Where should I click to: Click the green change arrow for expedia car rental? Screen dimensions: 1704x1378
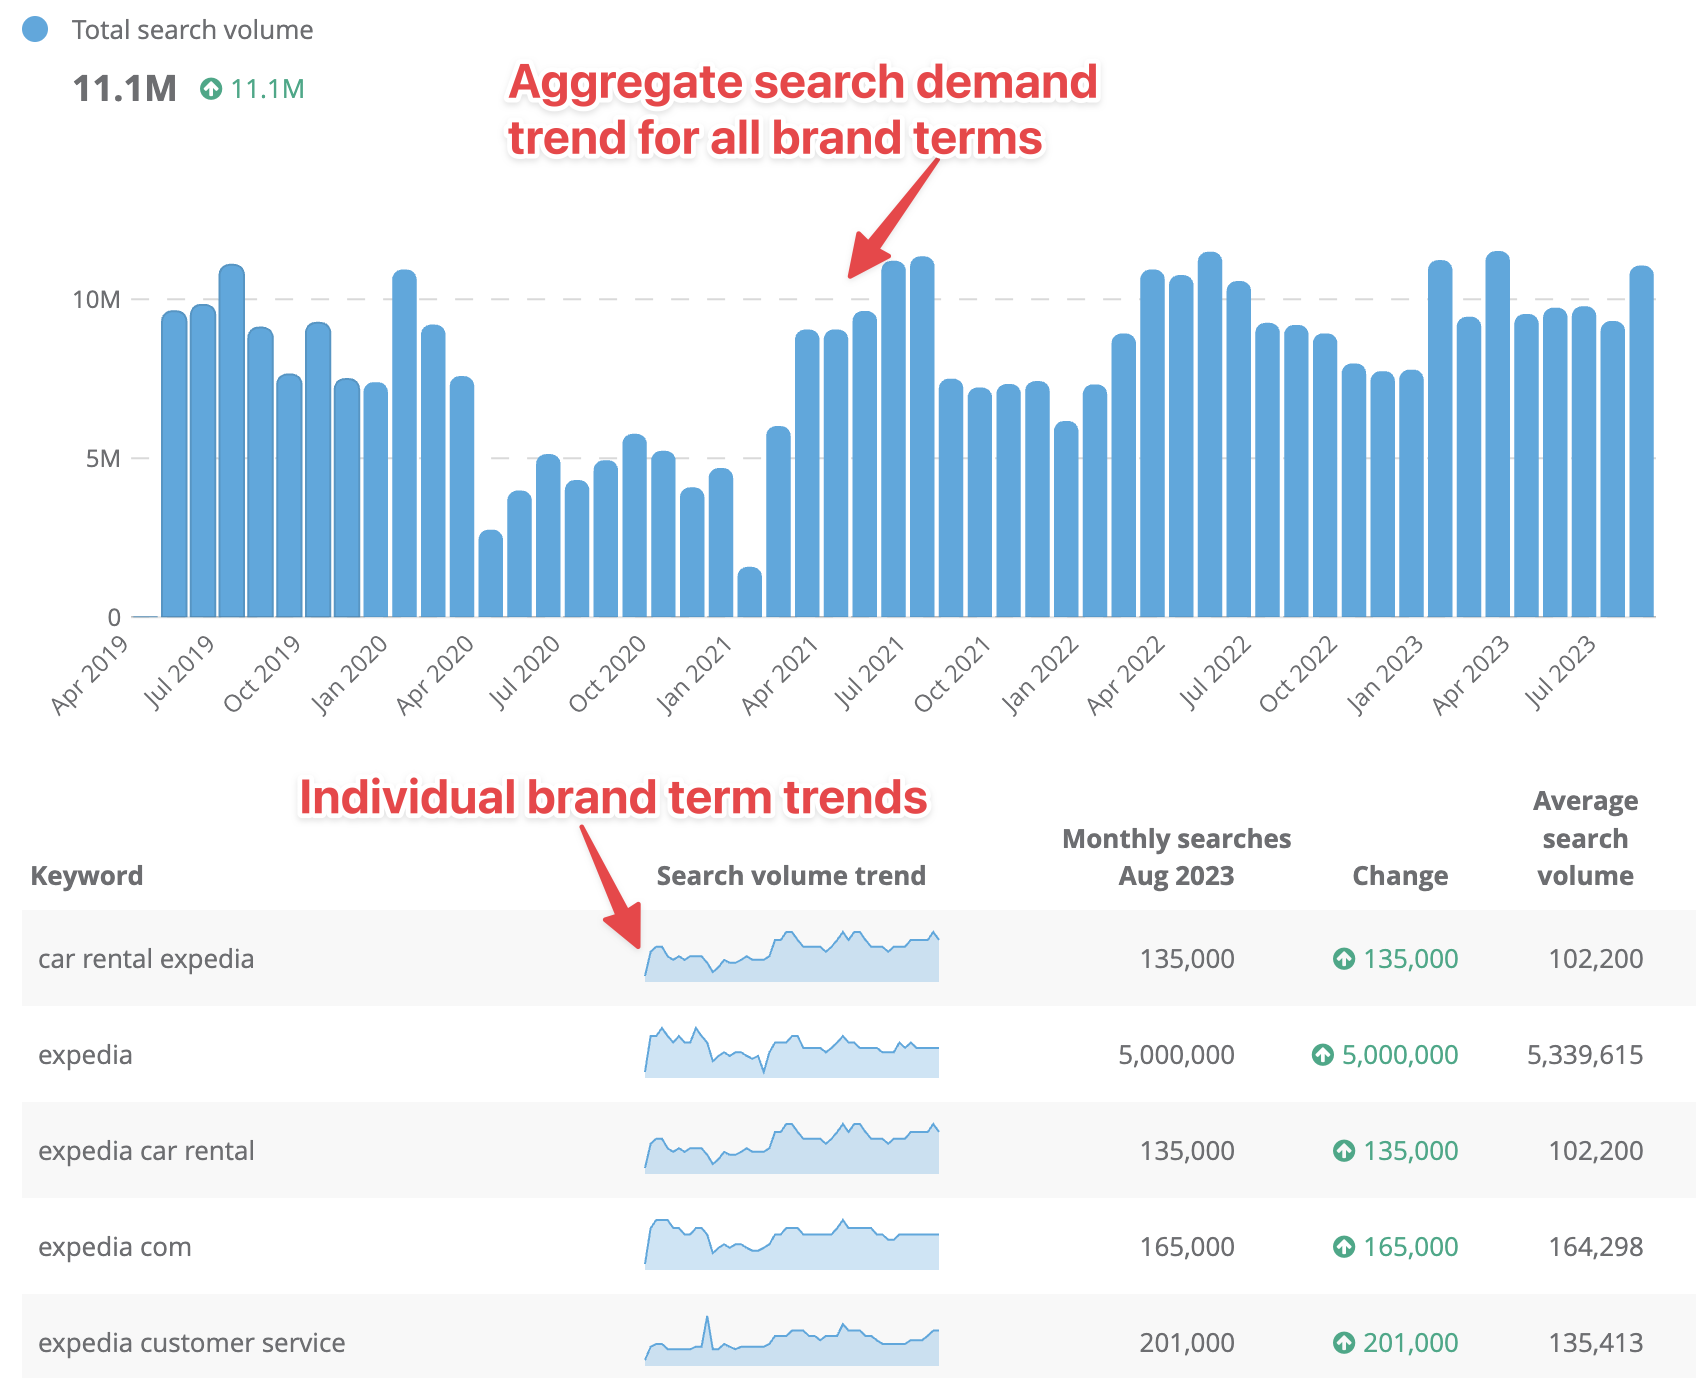(x=1344, y=1151)
